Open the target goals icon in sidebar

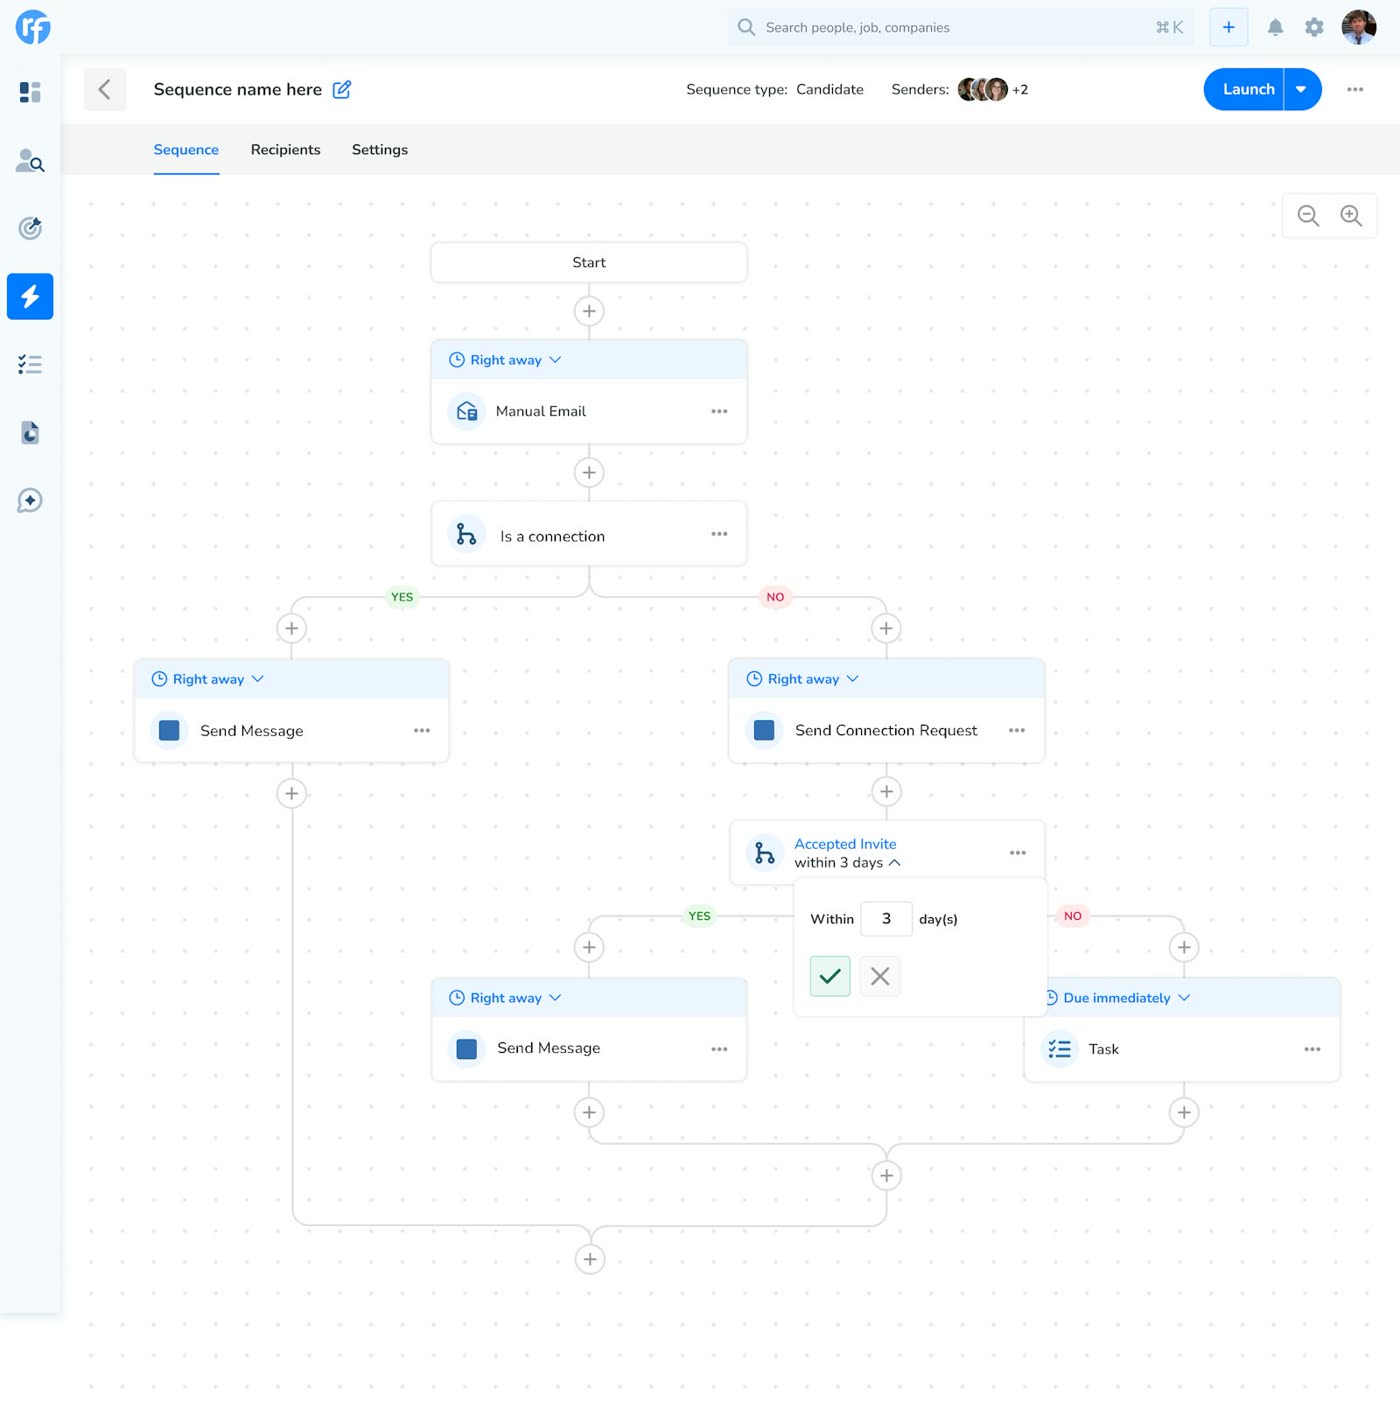point(30,228)
